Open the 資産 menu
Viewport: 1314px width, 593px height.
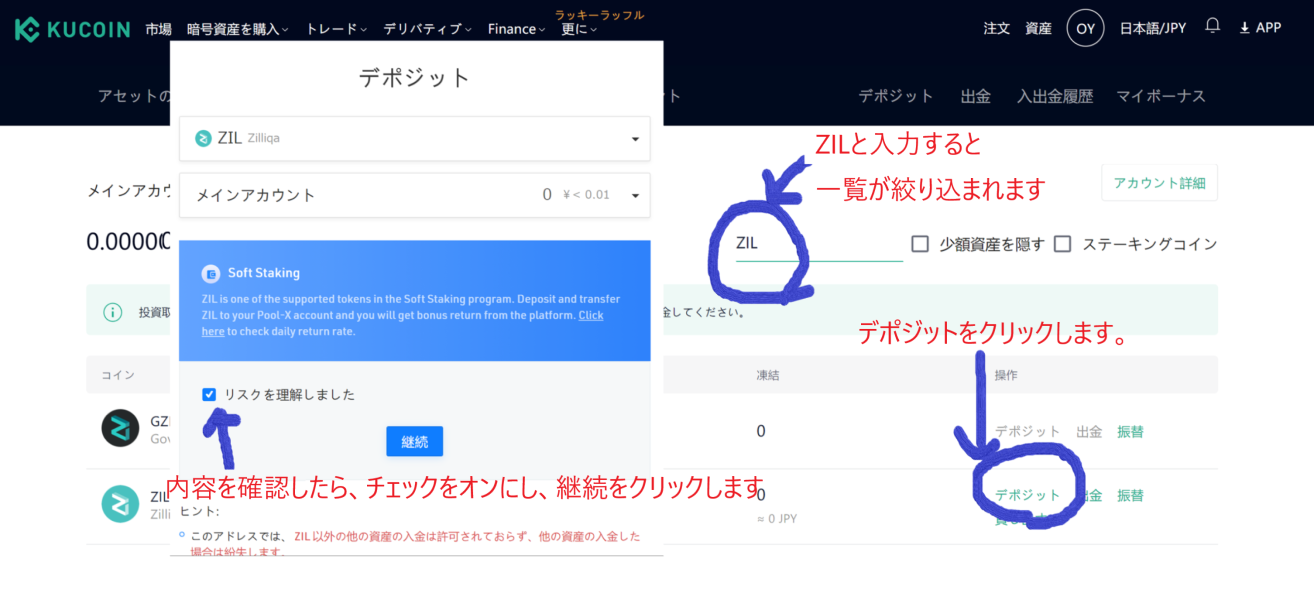click(x=1039, y=28)
